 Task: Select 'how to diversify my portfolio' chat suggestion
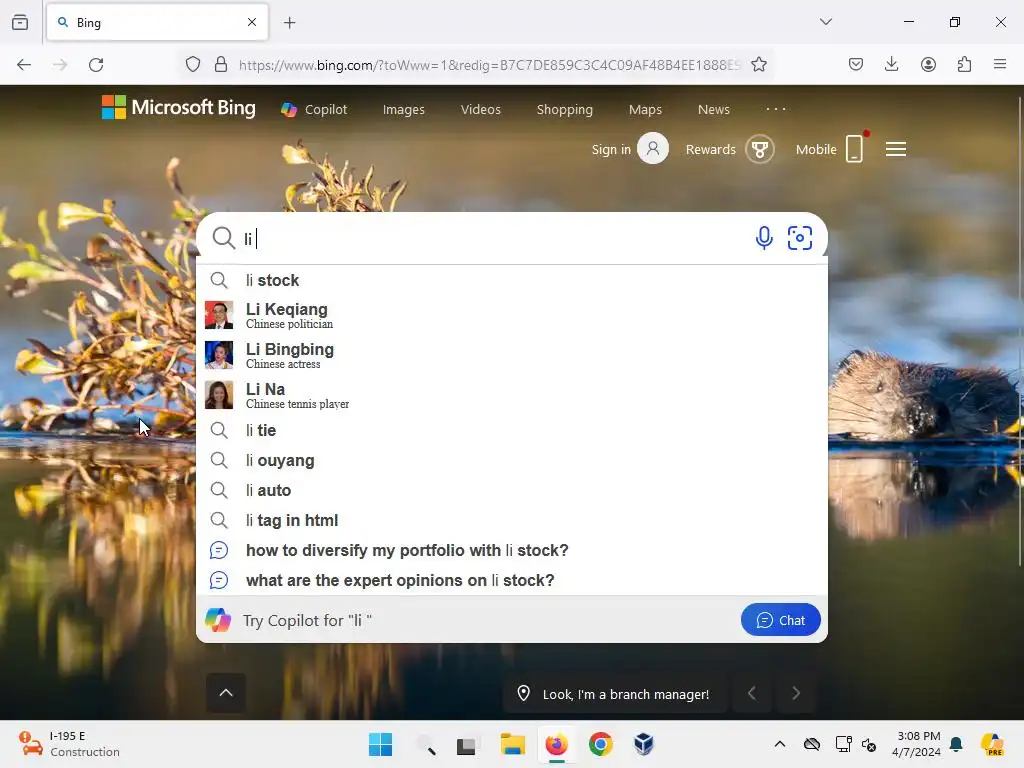click(511, 551)
